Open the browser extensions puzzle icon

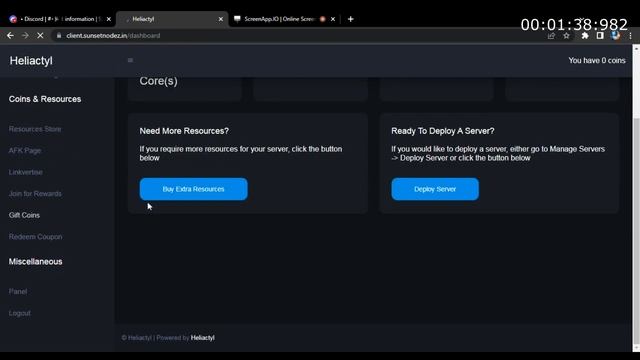coord(585,36)
